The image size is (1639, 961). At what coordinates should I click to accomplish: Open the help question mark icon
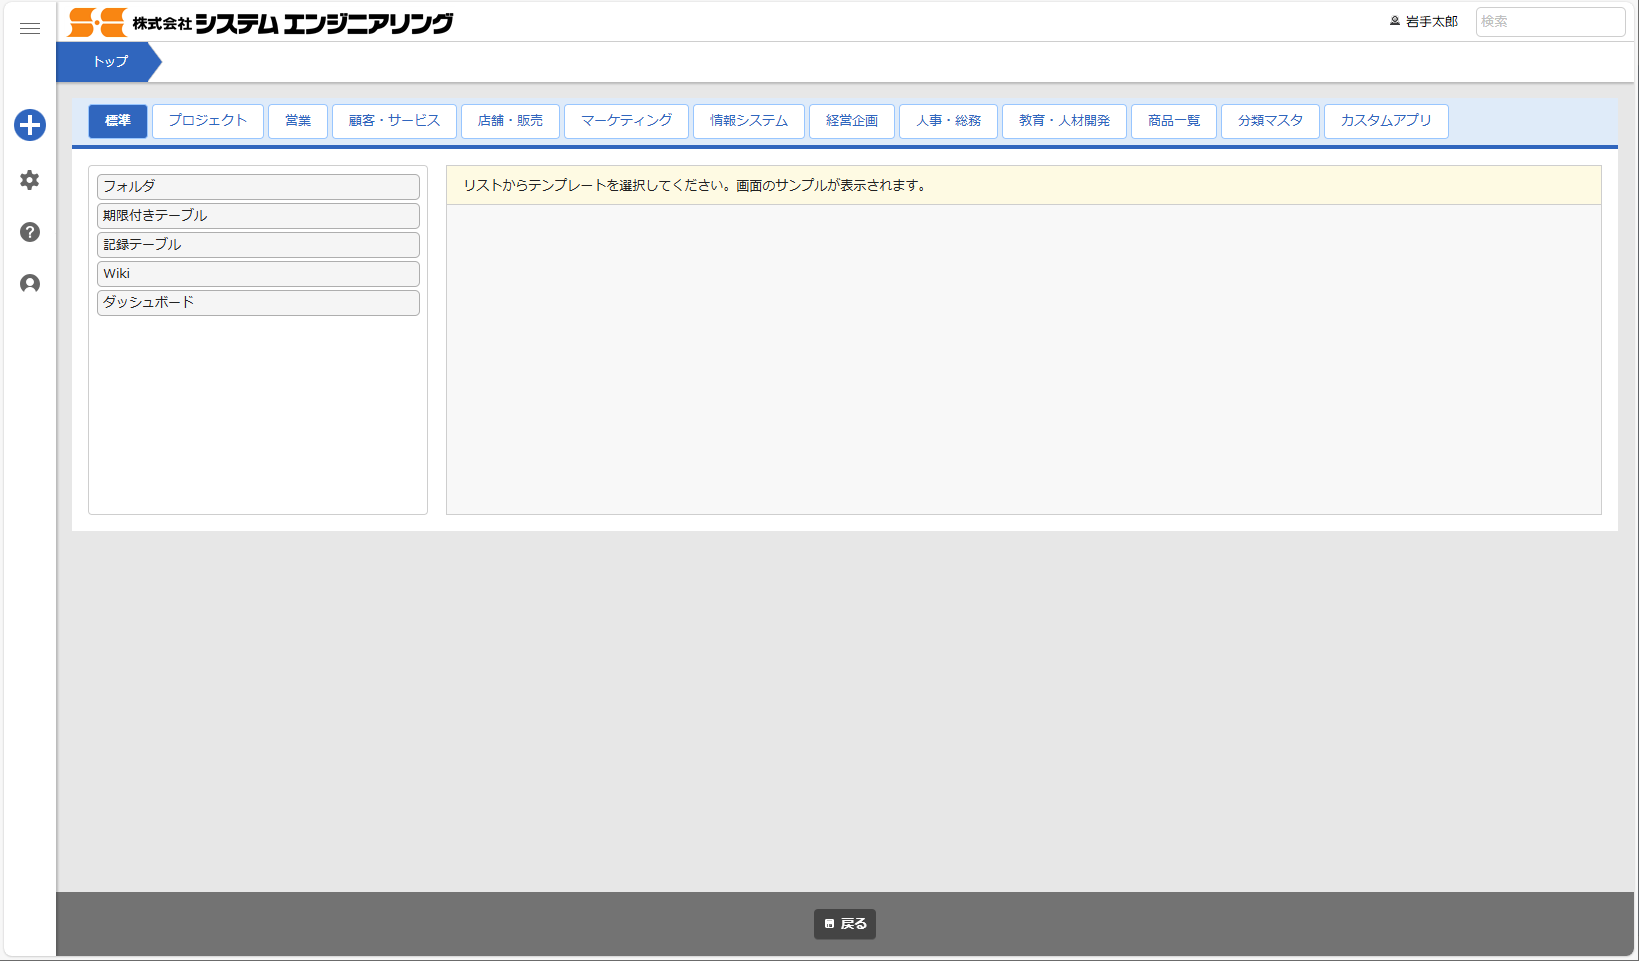coord(30,232)
